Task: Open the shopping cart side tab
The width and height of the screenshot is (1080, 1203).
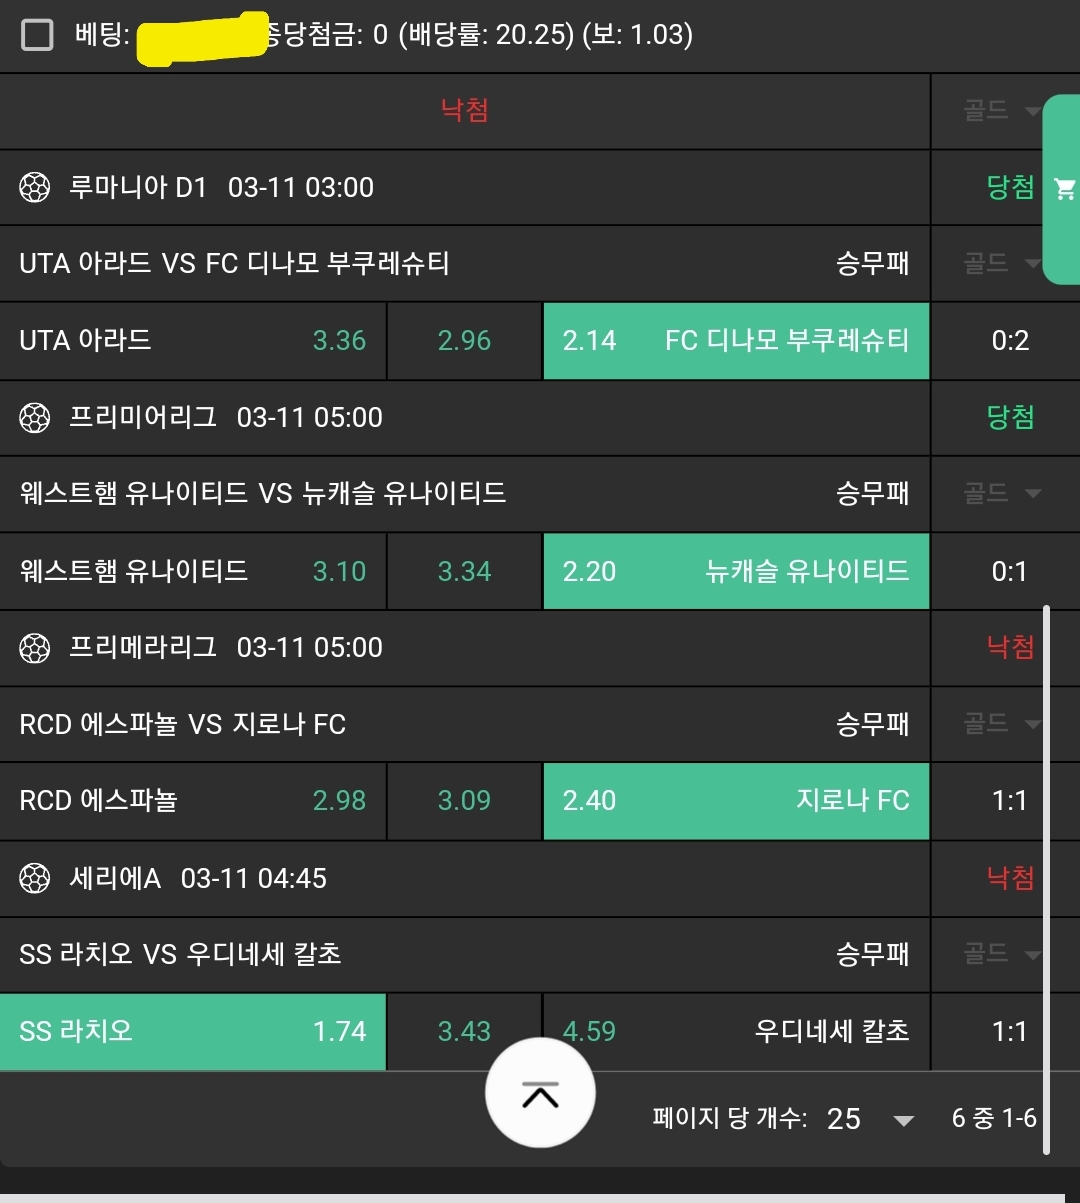Action: 1063,189
